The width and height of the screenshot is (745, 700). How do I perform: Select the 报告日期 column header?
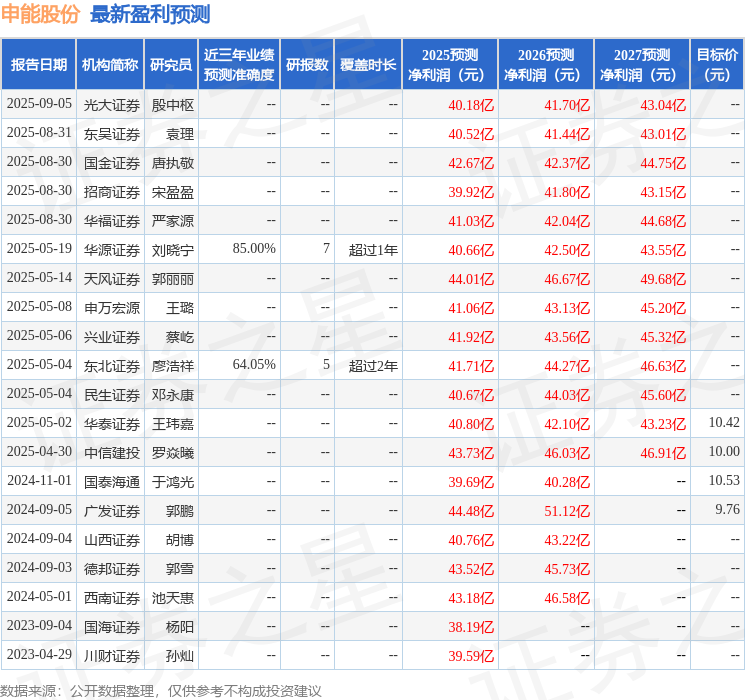tap(38, 65)
